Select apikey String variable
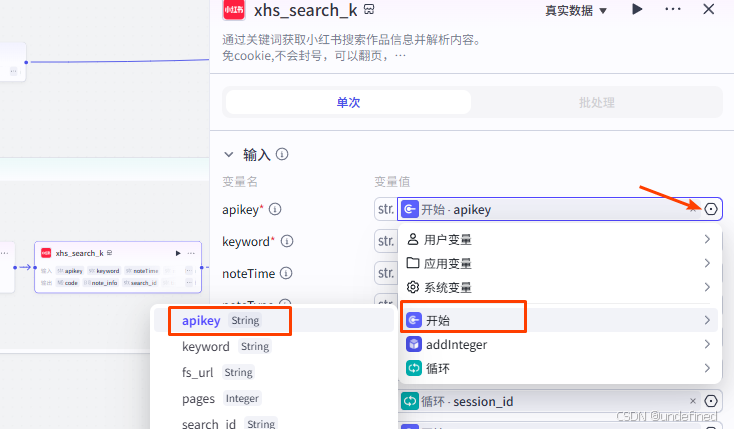Image resolution: width=734 pixels, height=429 pixels. [x=274, y=320]
